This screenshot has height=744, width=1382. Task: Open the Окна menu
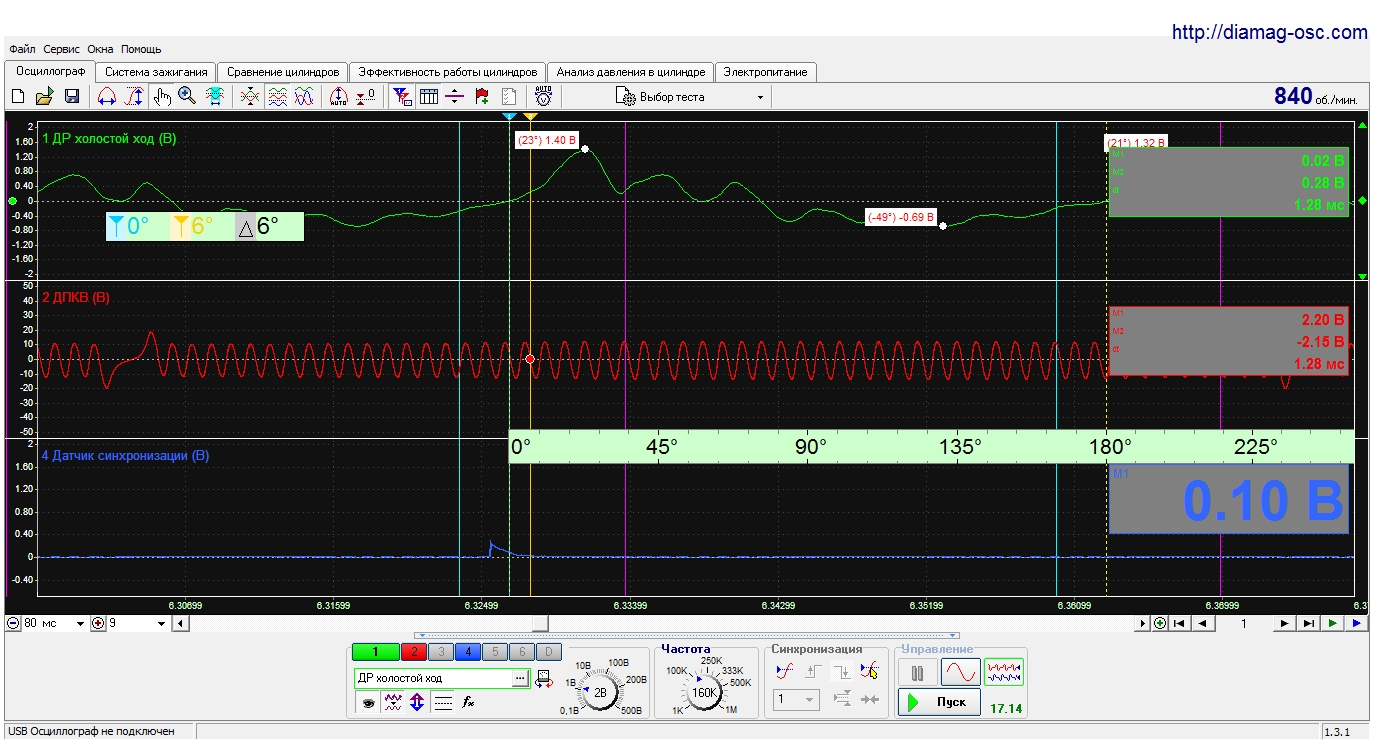click(x=100, y=49)
